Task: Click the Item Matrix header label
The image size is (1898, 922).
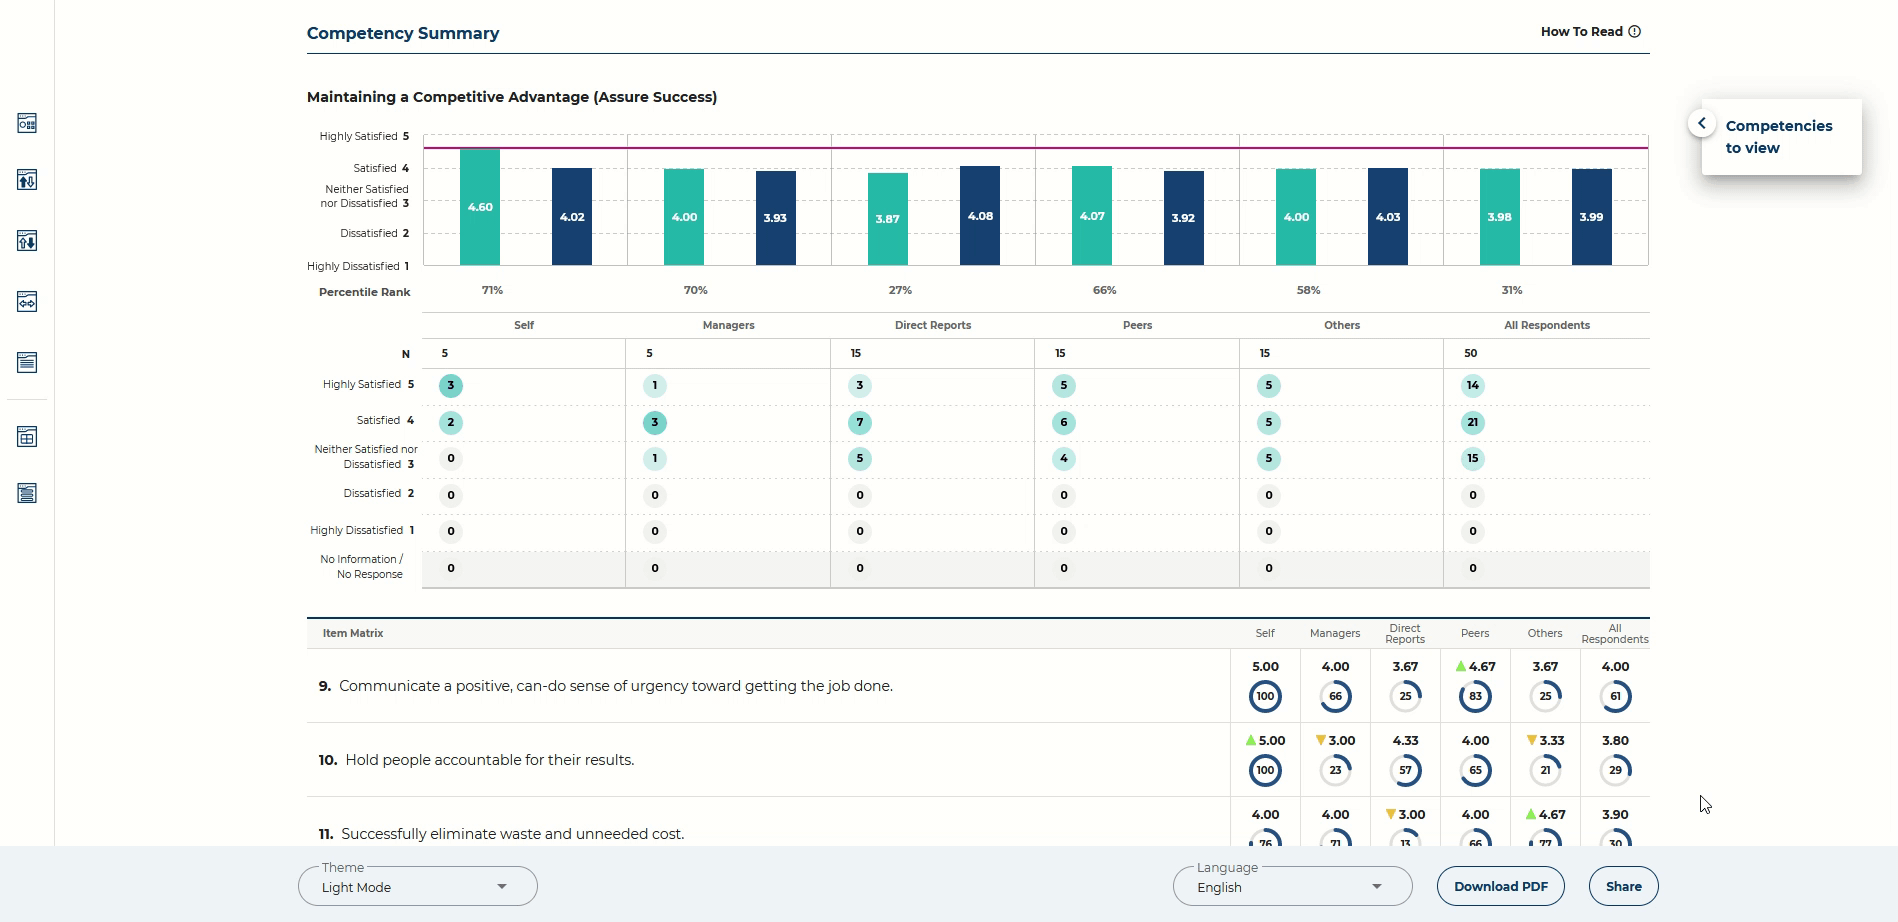Action: (x=353, y=633)
